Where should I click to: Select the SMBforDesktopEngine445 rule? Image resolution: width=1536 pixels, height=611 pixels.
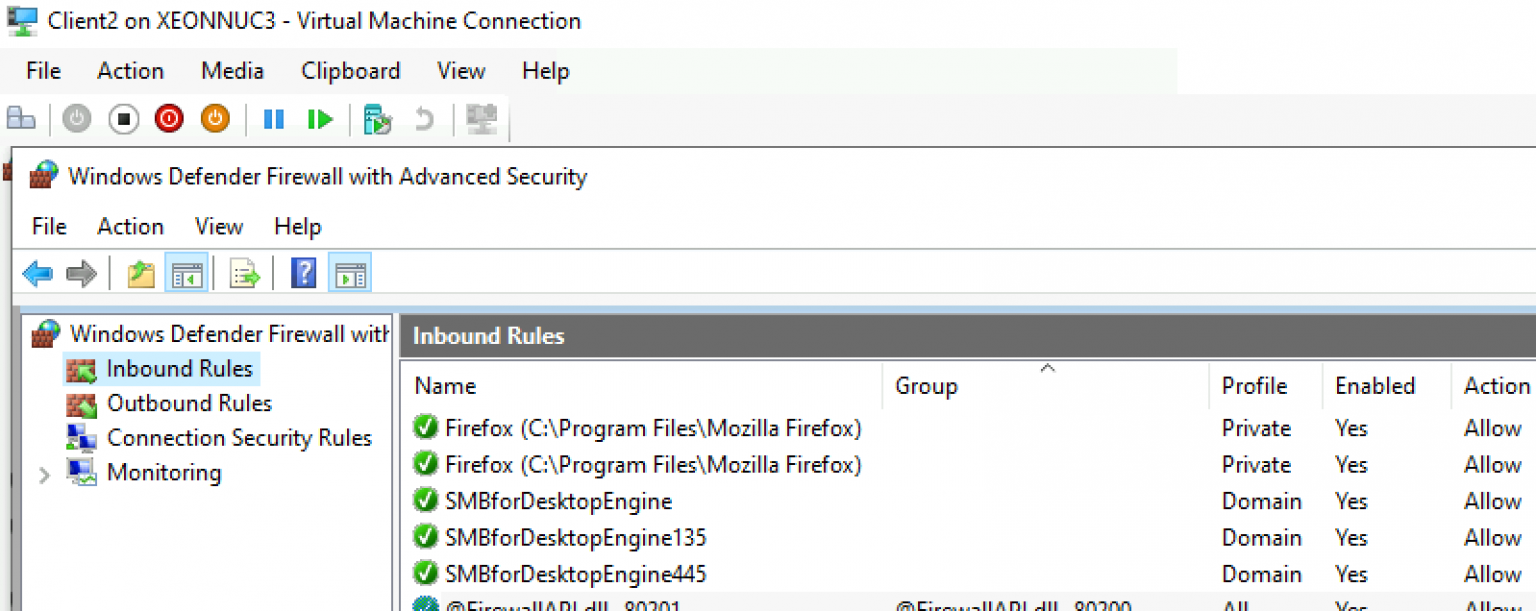[577, 573]
